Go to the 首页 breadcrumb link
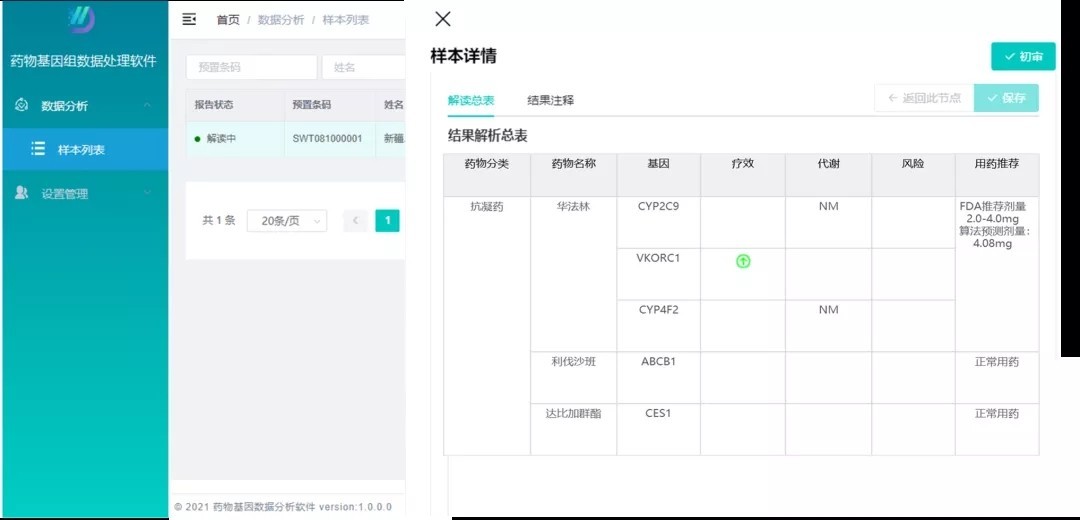Screen dimensions: 1080x520 pos(228,20)
